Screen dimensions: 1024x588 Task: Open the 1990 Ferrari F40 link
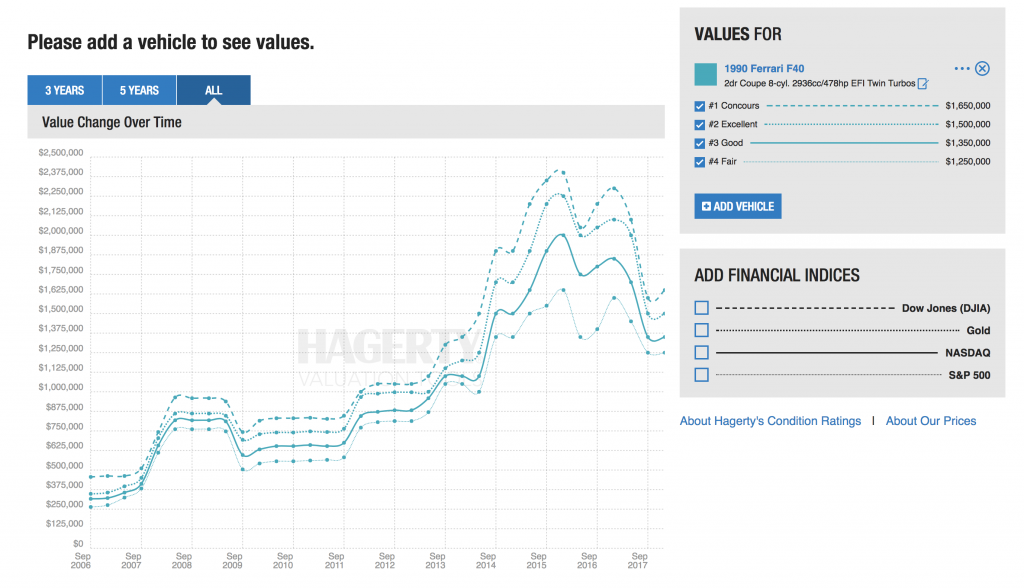tap(764, 69)
